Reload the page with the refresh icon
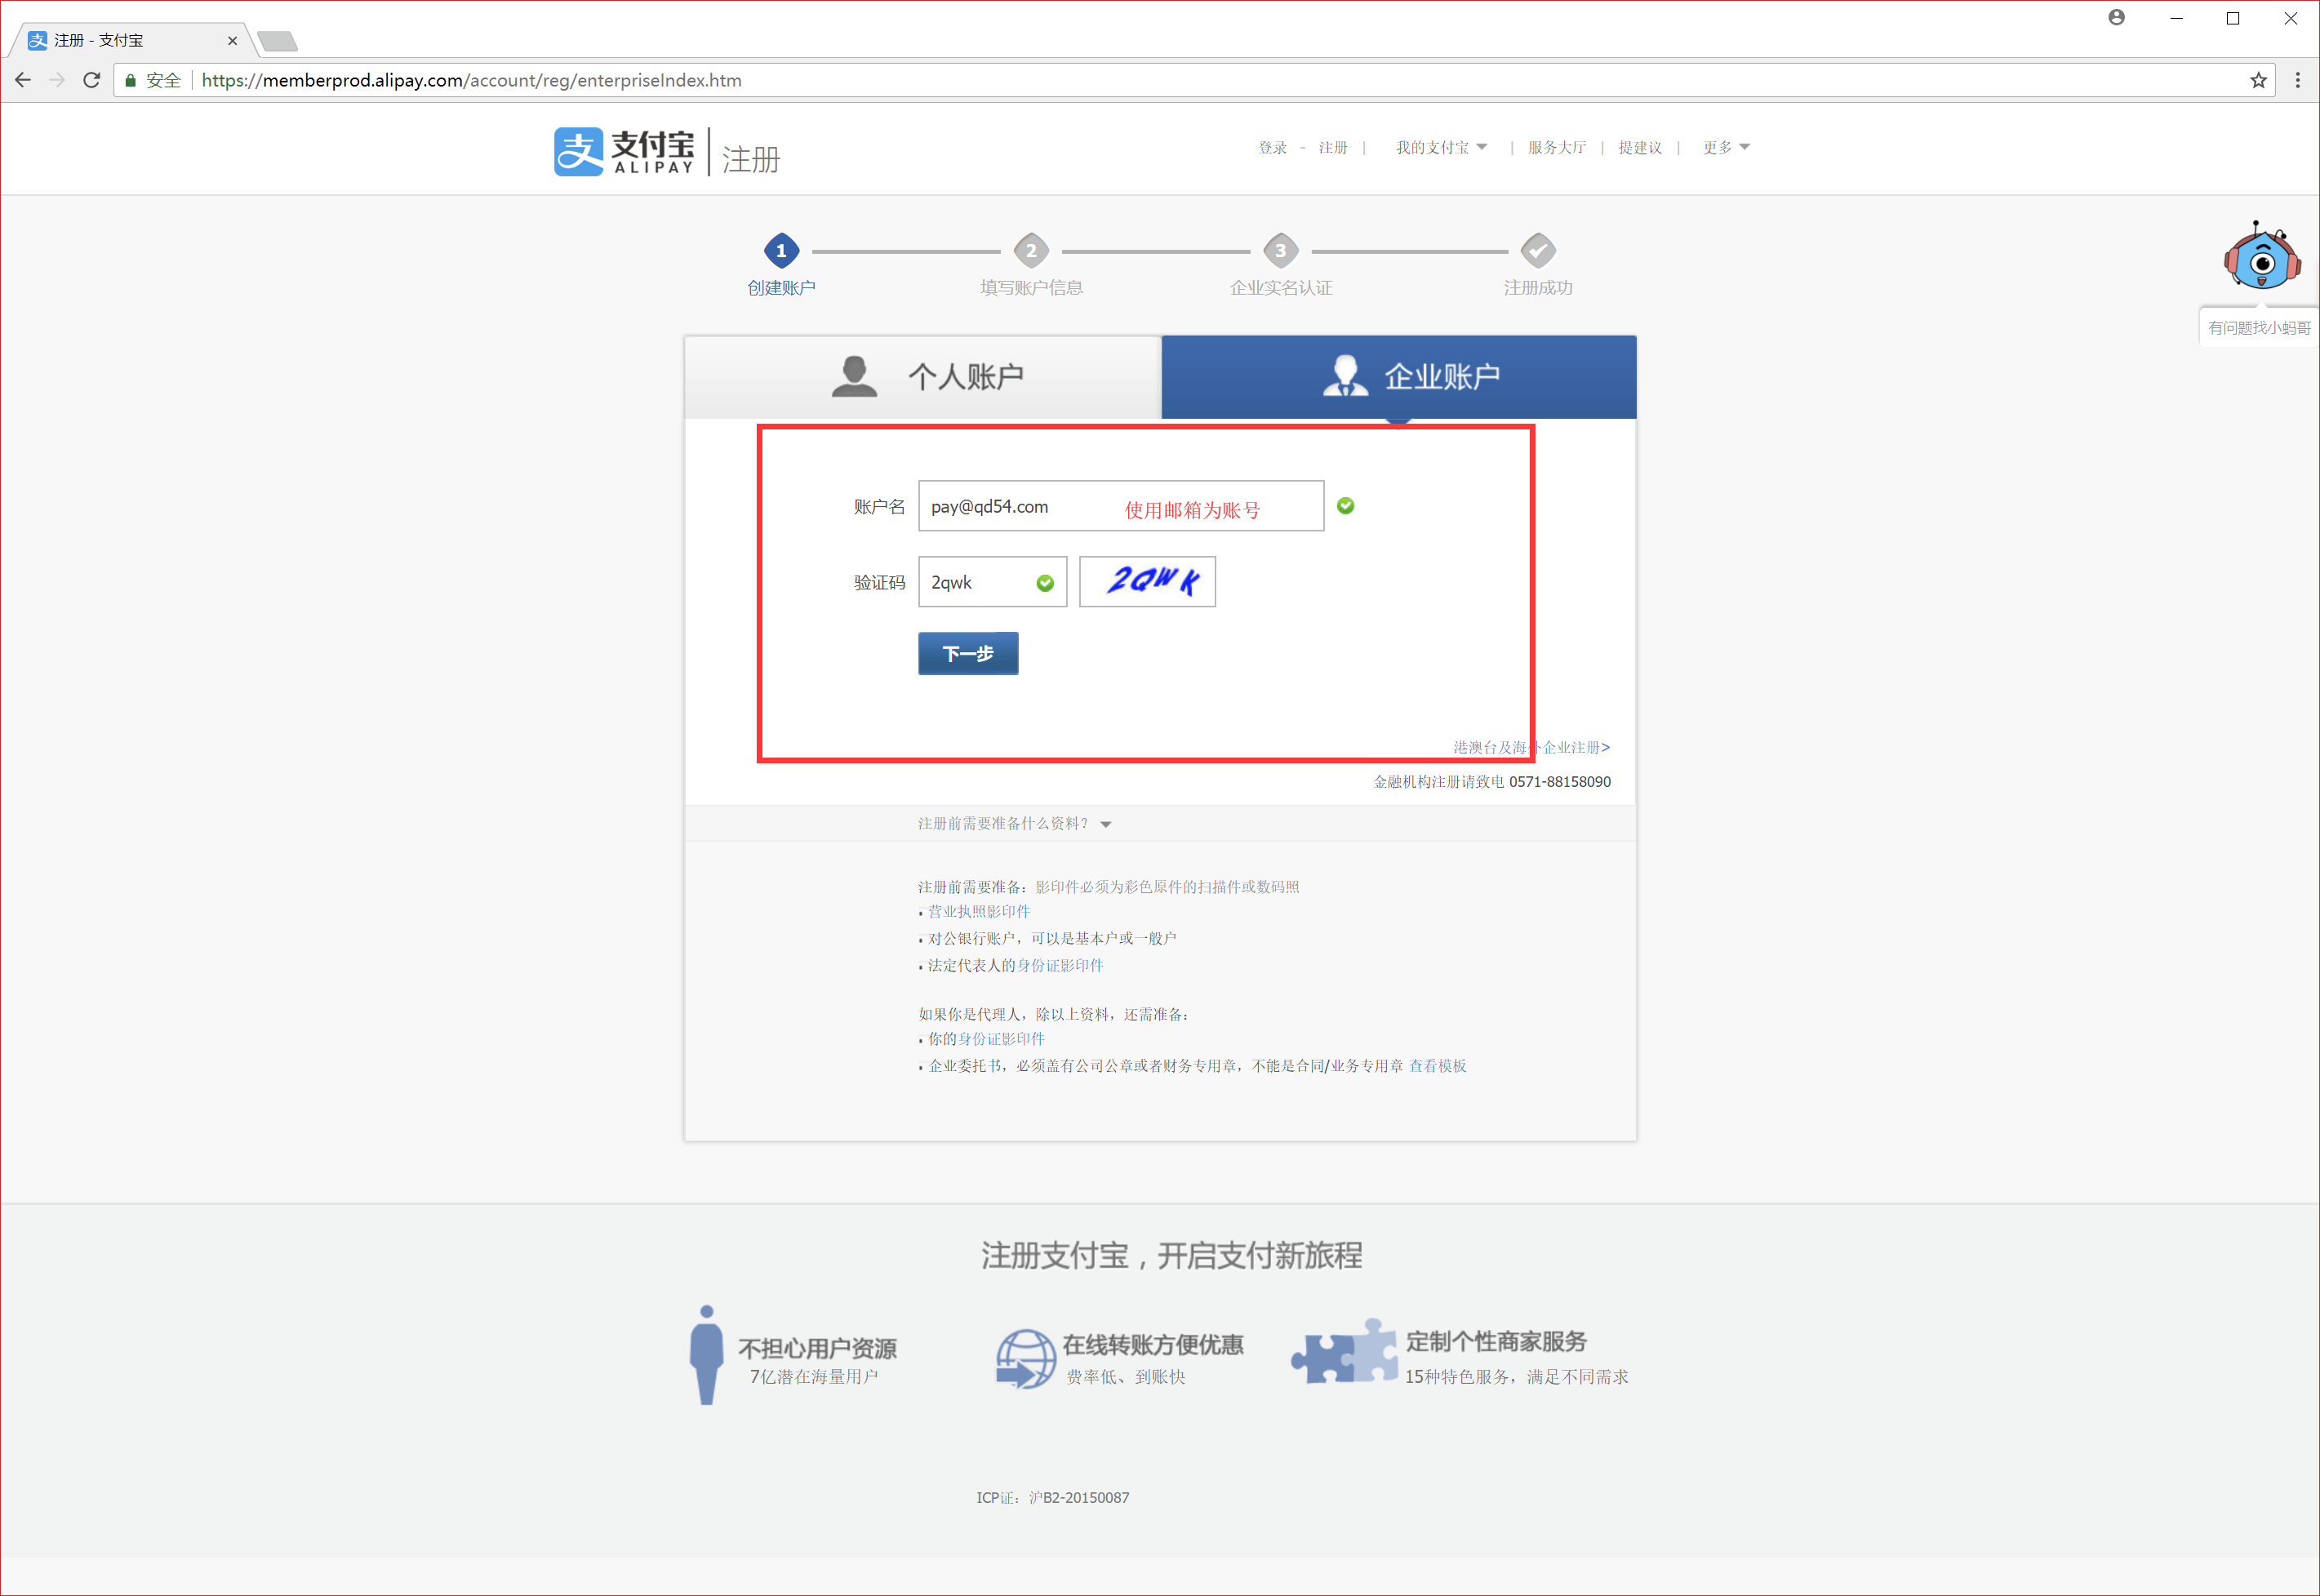The height and width of the screenshot is (1596, 2320). [x=91, y=80]
